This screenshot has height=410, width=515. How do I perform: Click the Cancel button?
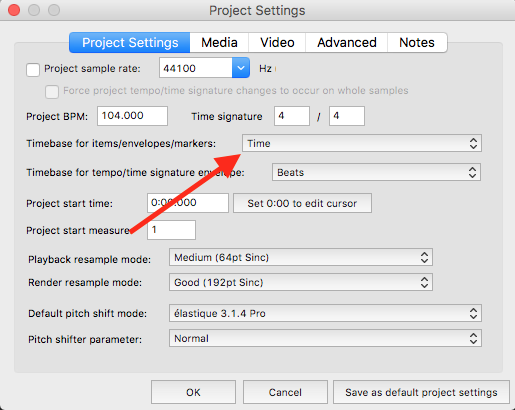click(x=285, y=392)
